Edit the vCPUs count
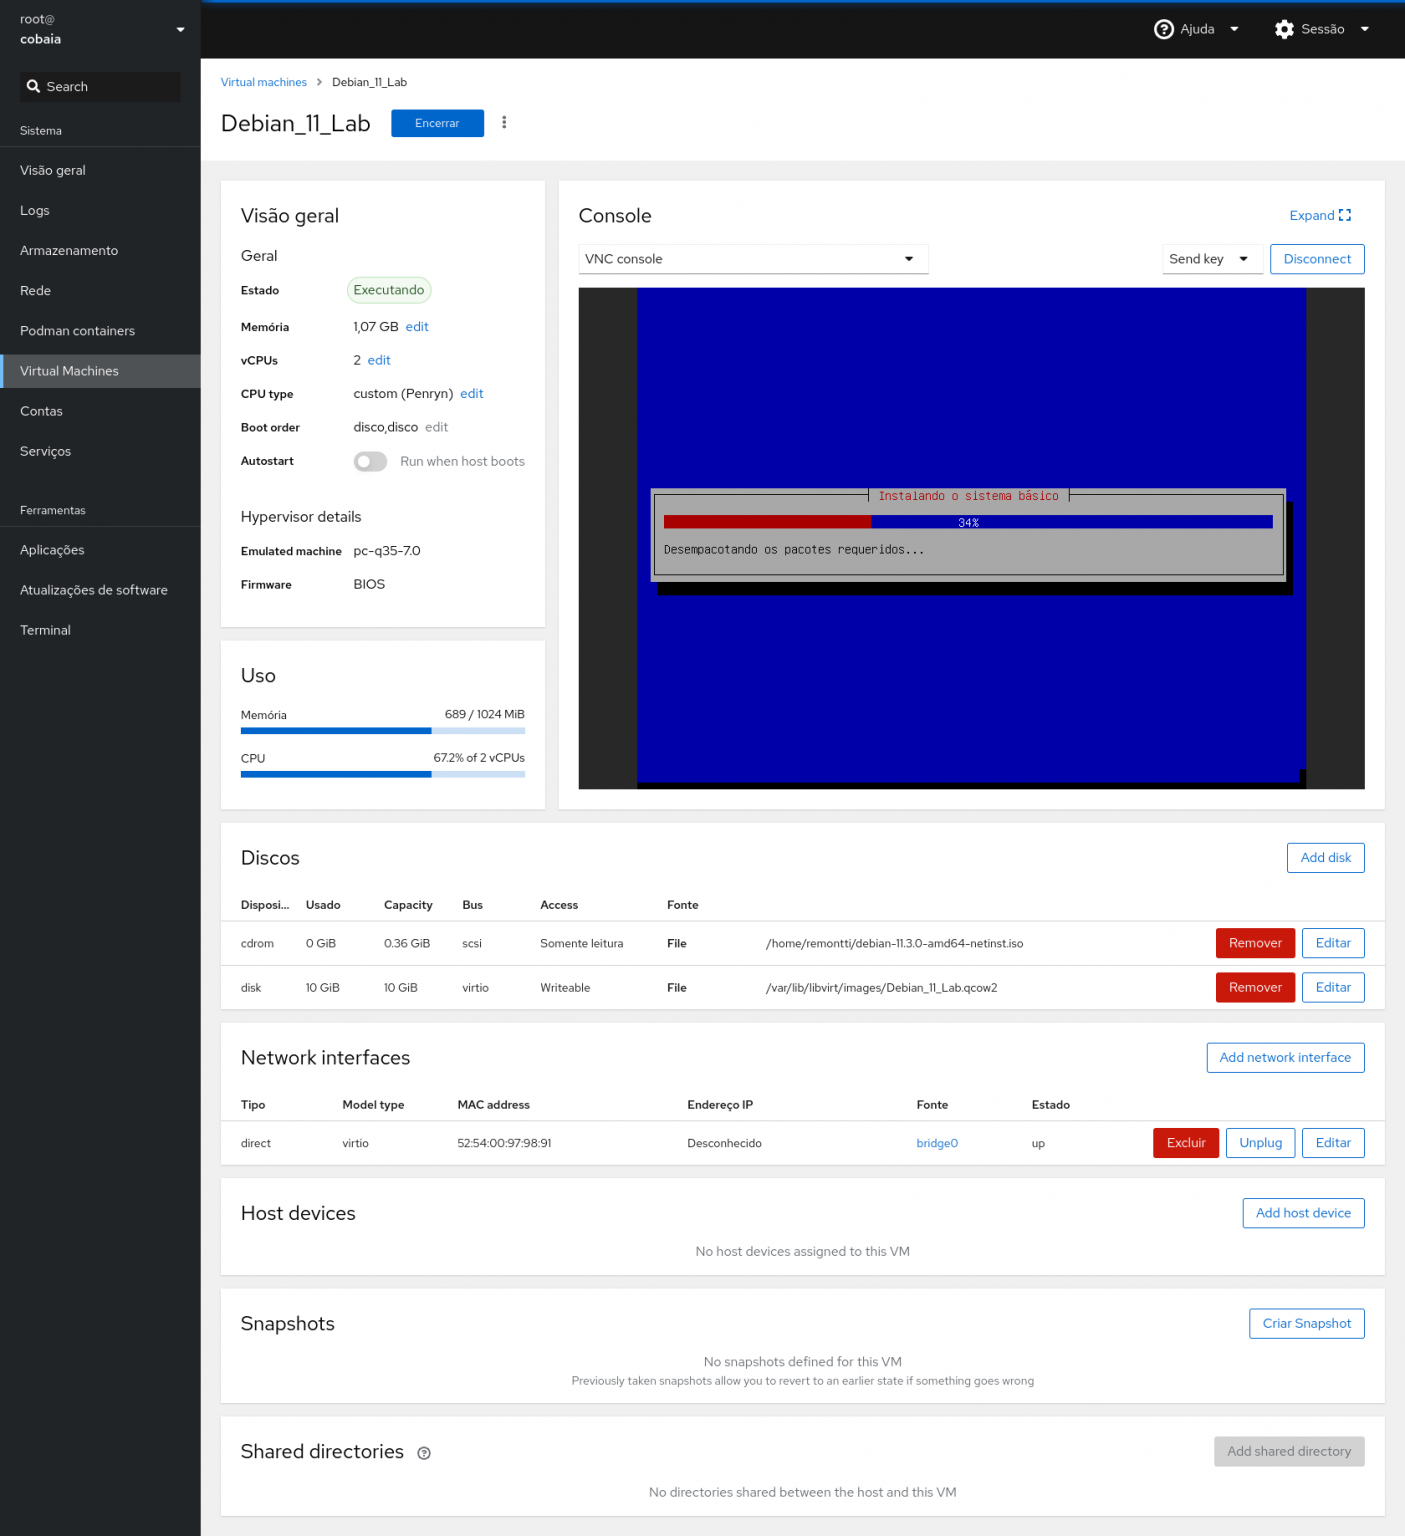Screen dimensions: 1405x1536 coord(379,360)
